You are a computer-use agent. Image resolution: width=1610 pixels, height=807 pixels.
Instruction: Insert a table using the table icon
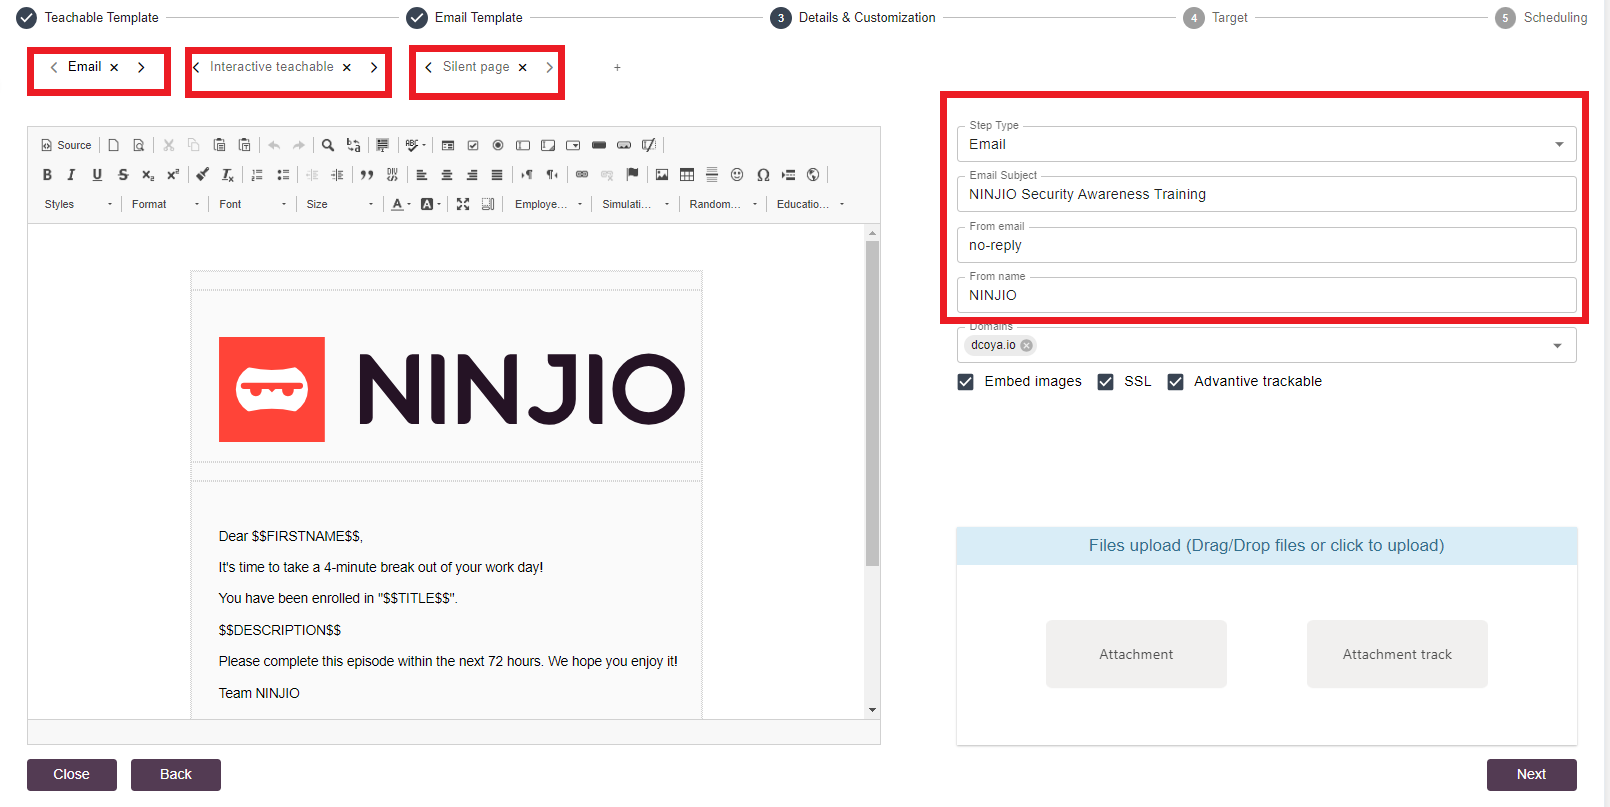click(x=687, y=175)
